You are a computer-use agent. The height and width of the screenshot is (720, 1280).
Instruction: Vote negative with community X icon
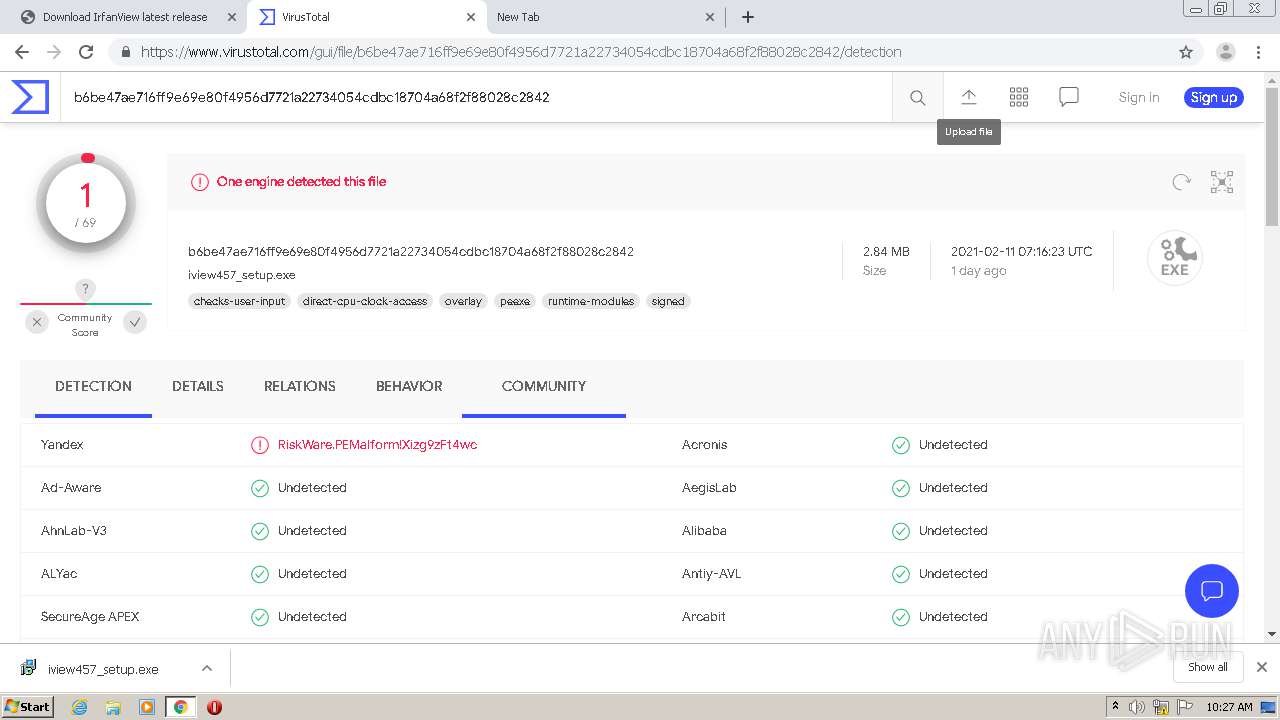36,322
